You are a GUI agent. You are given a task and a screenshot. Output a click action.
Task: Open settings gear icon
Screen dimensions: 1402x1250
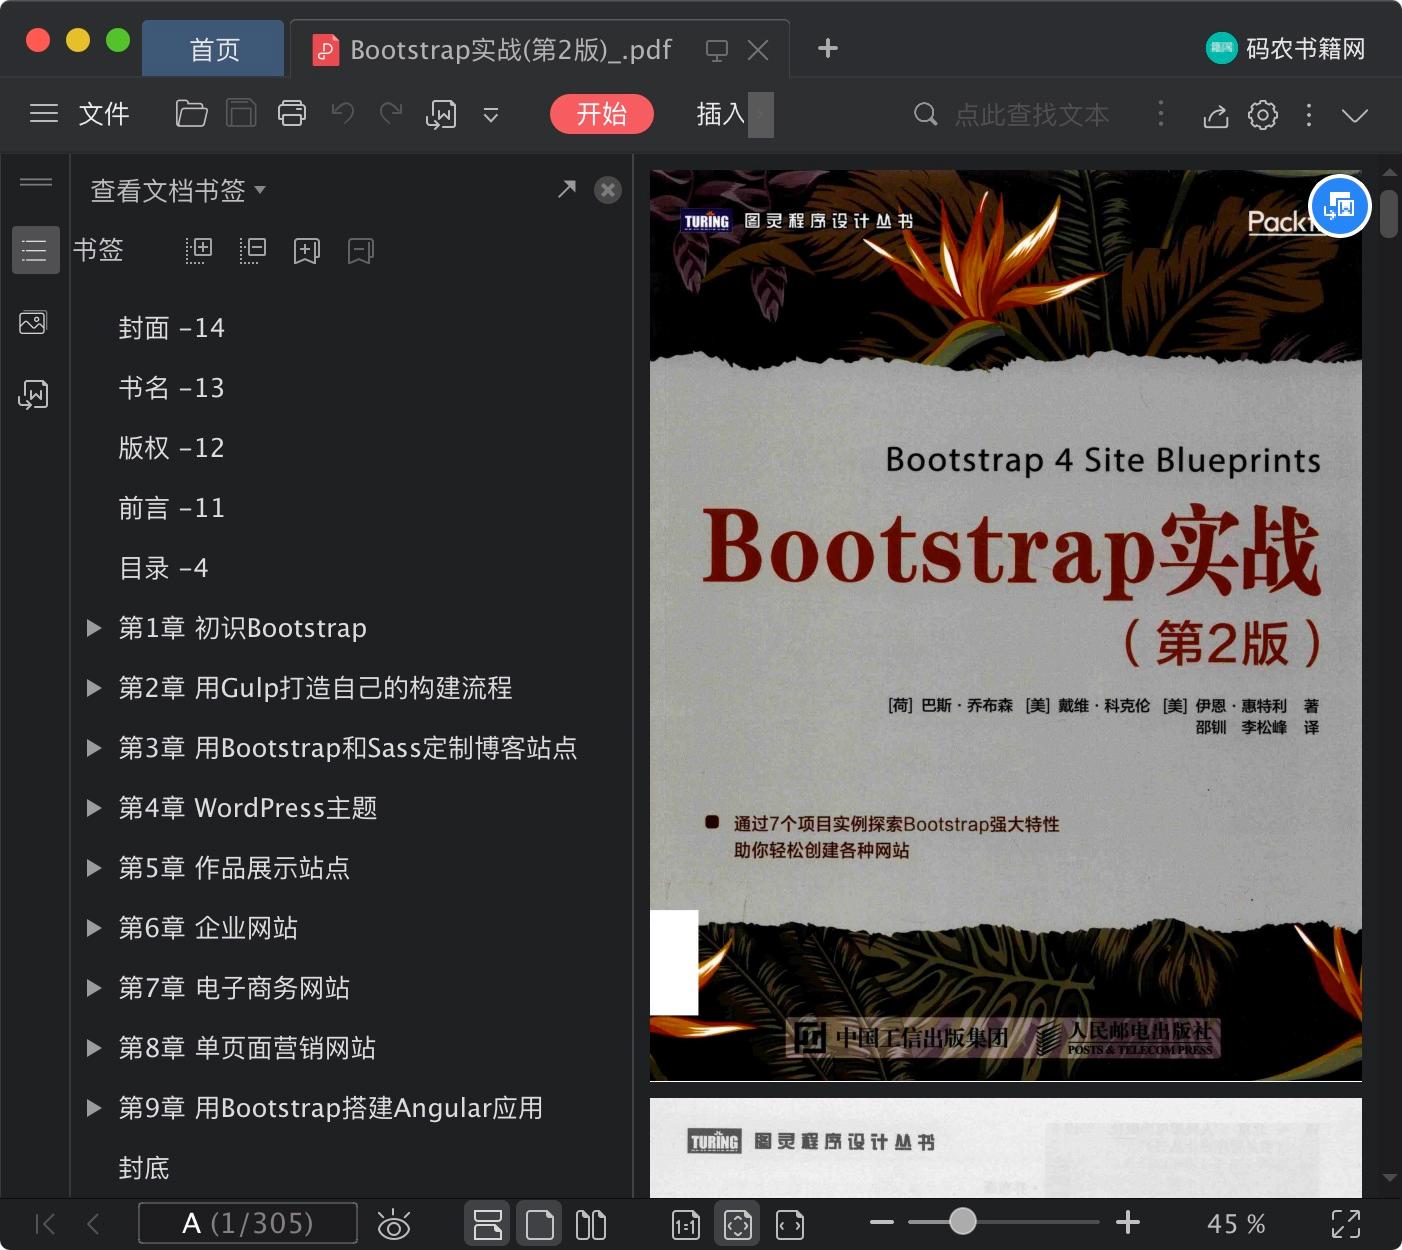pyautogui.click(x=1263, y=115)
